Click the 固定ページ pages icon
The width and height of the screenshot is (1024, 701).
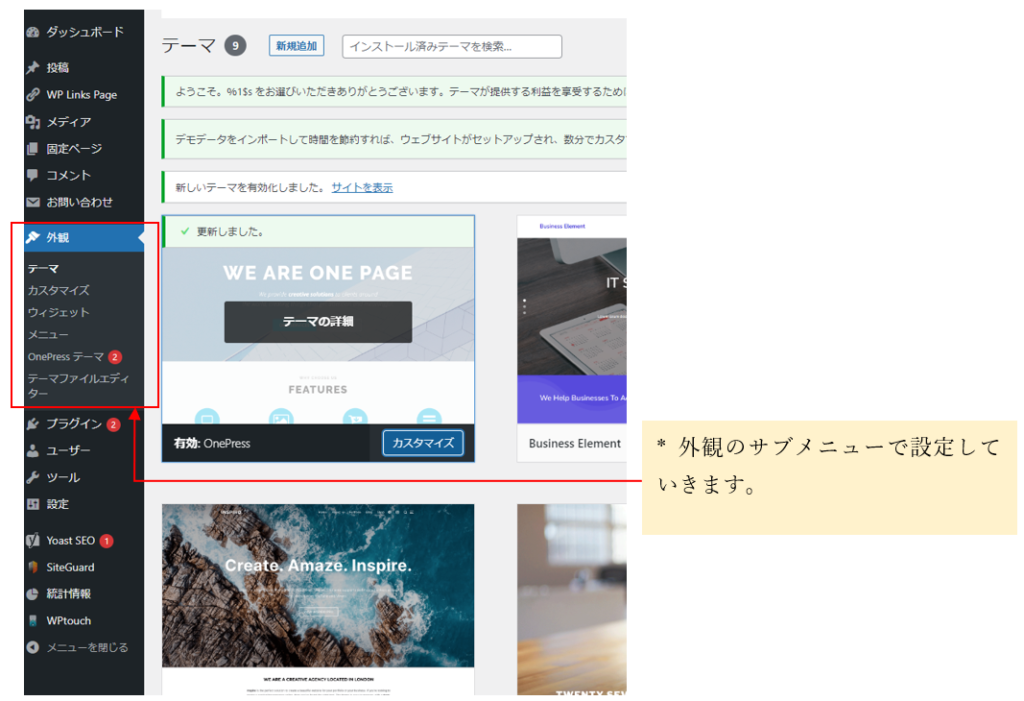pos(33,149)
